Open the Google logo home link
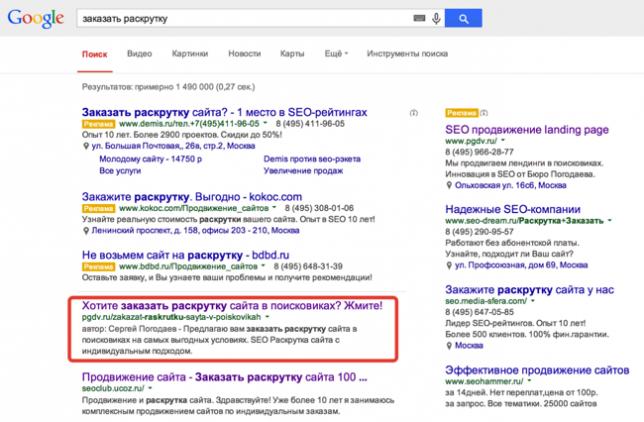 point(36,18)
